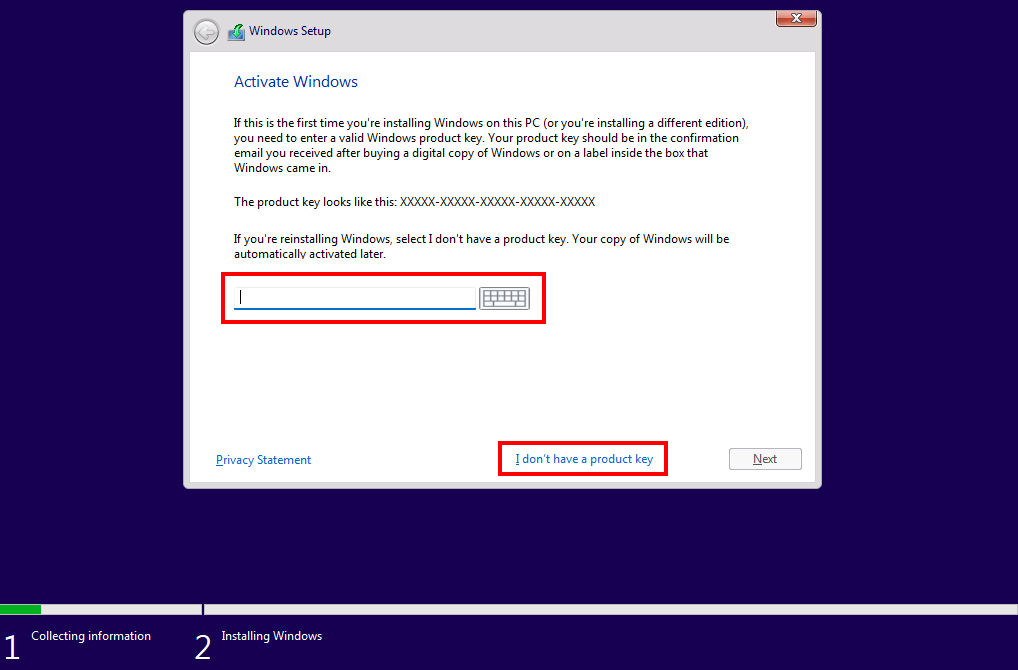This screenshot has height=670, width=1018.
Task: Focus the product key text field
Action: pos(354,298)
